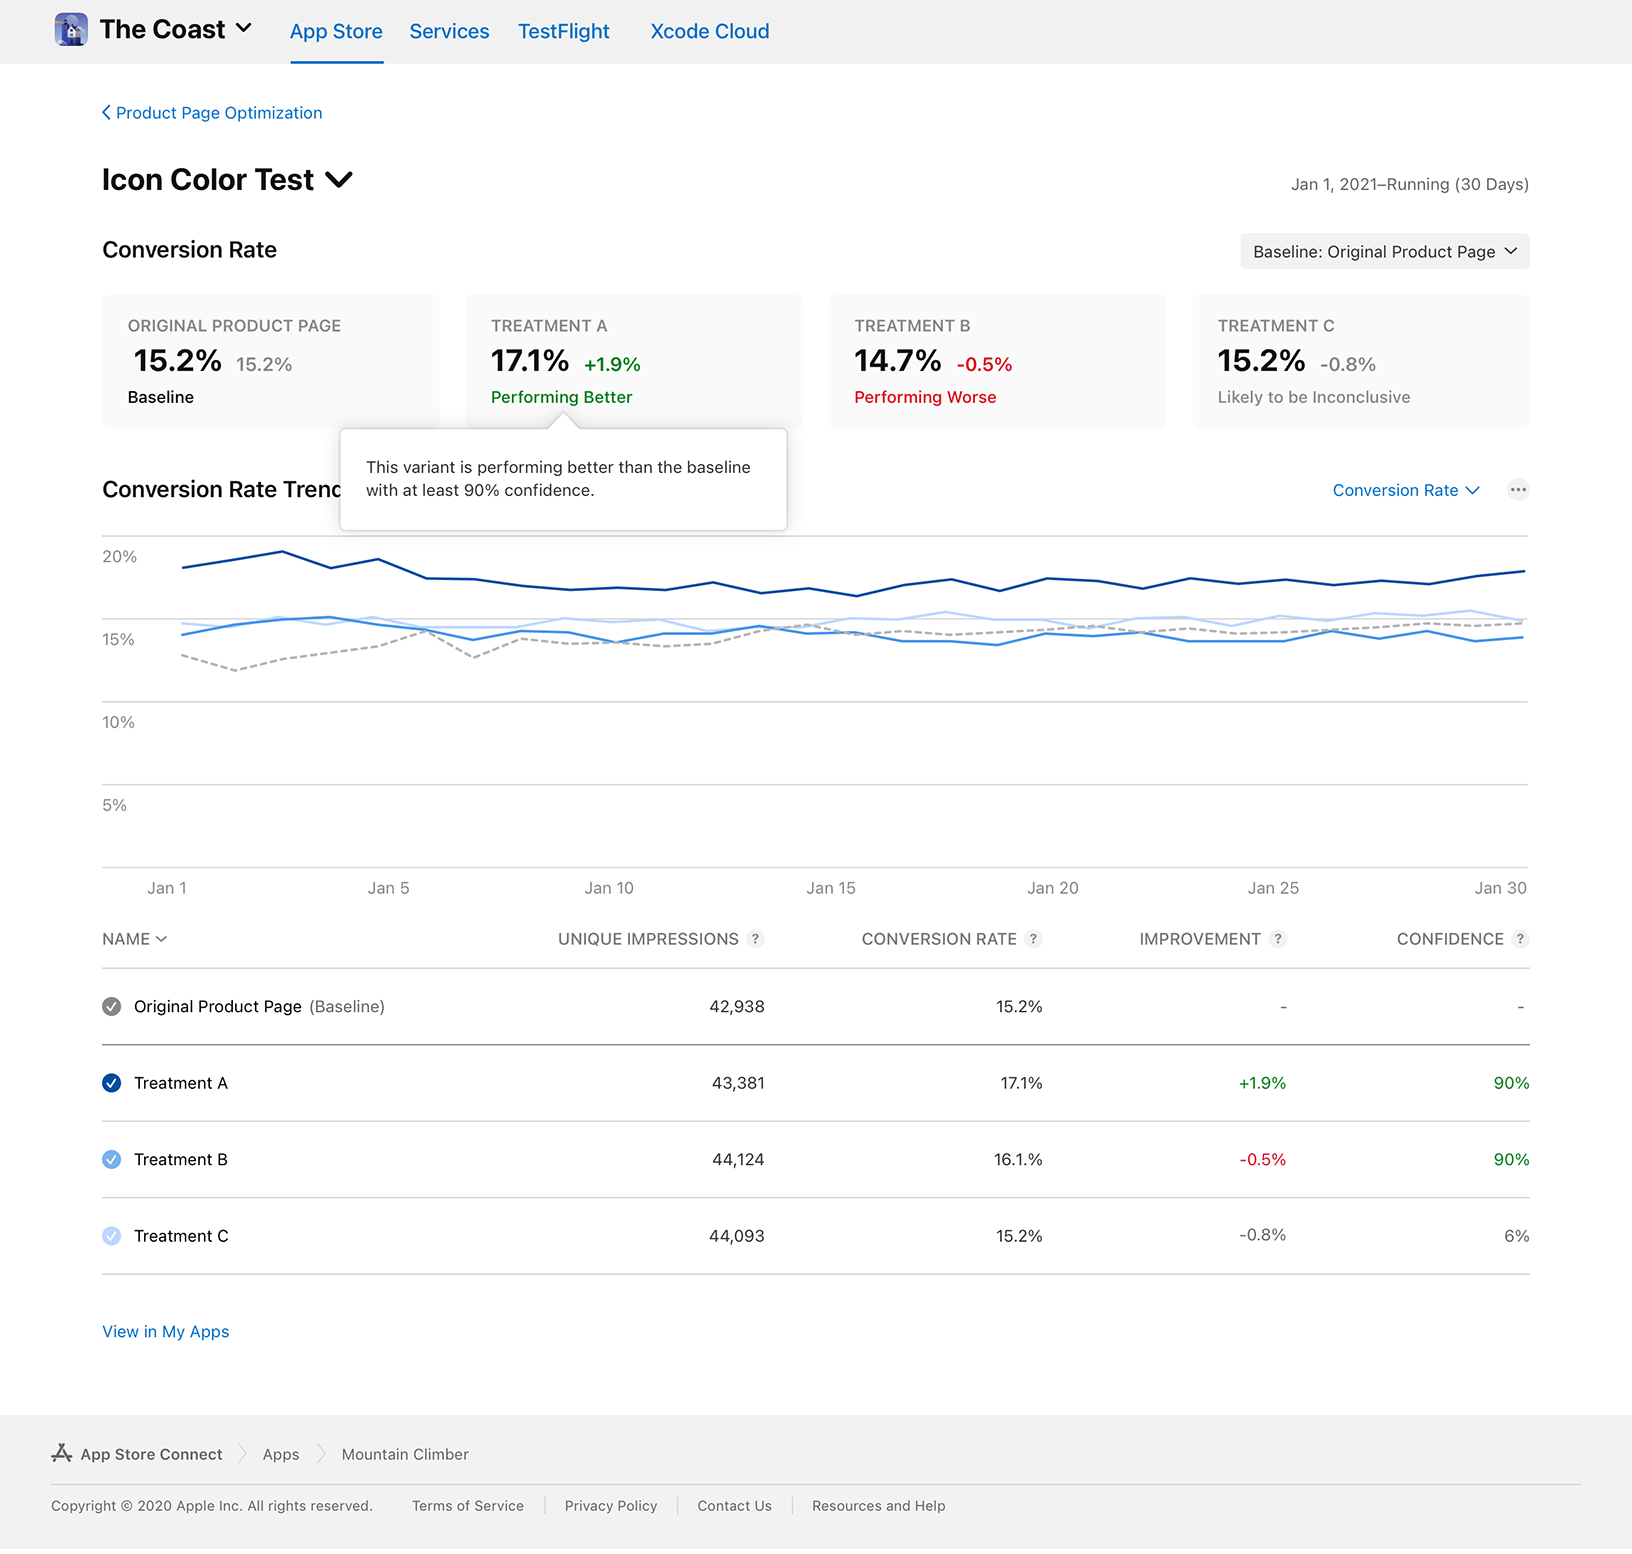
Task: Click The Coast app icon in the header
Action: tap(69, 30)
